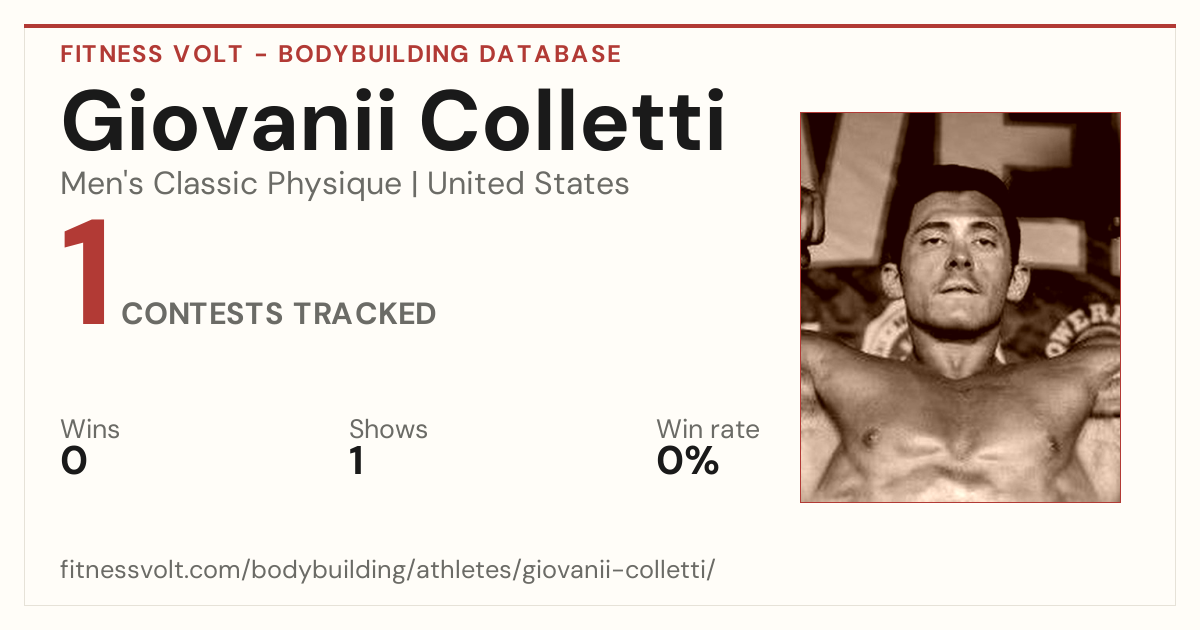Click the word Tracked beside the number
Screen dimensions: 1200x630
(x=364, y=314)
